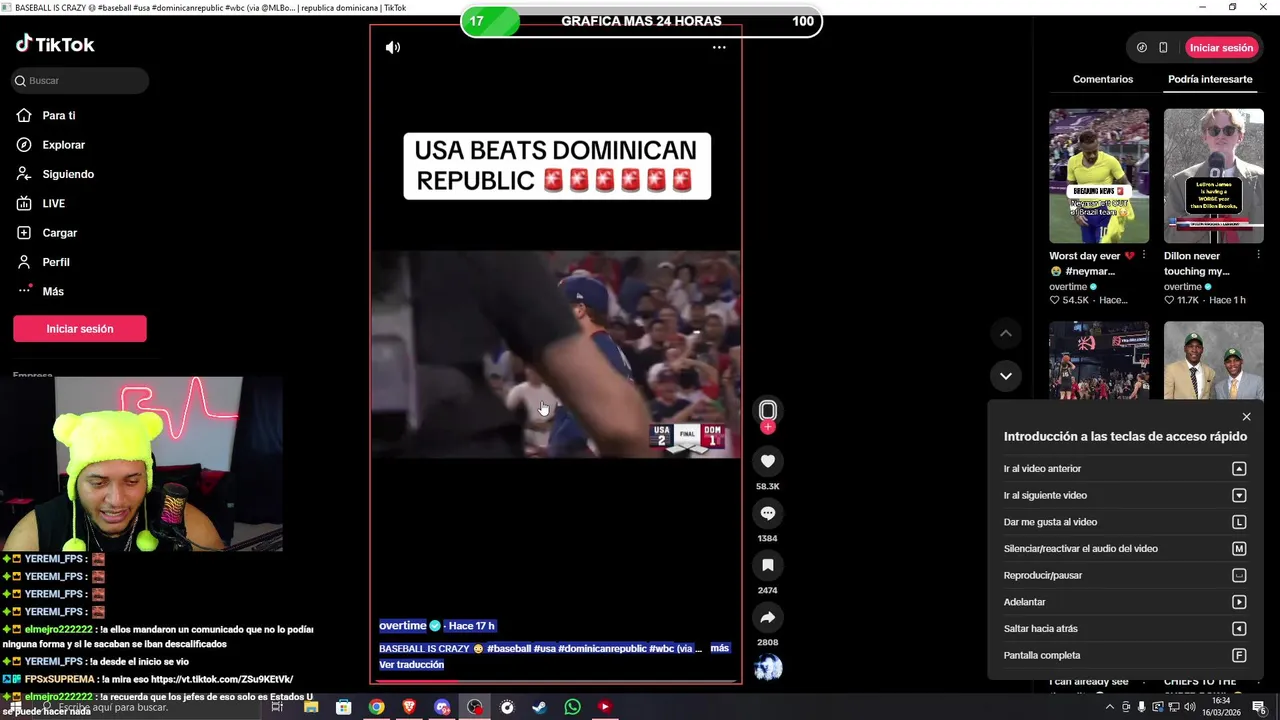Go to previous video up chevron

tap(1006, 333)
